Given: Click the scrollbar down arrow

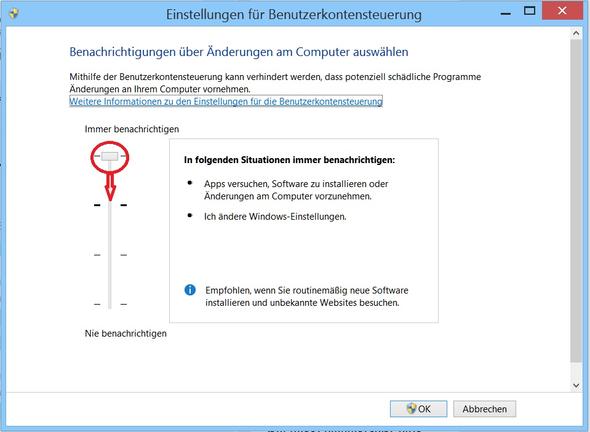Looking at the screenshot, I should (x=576, y=385).
